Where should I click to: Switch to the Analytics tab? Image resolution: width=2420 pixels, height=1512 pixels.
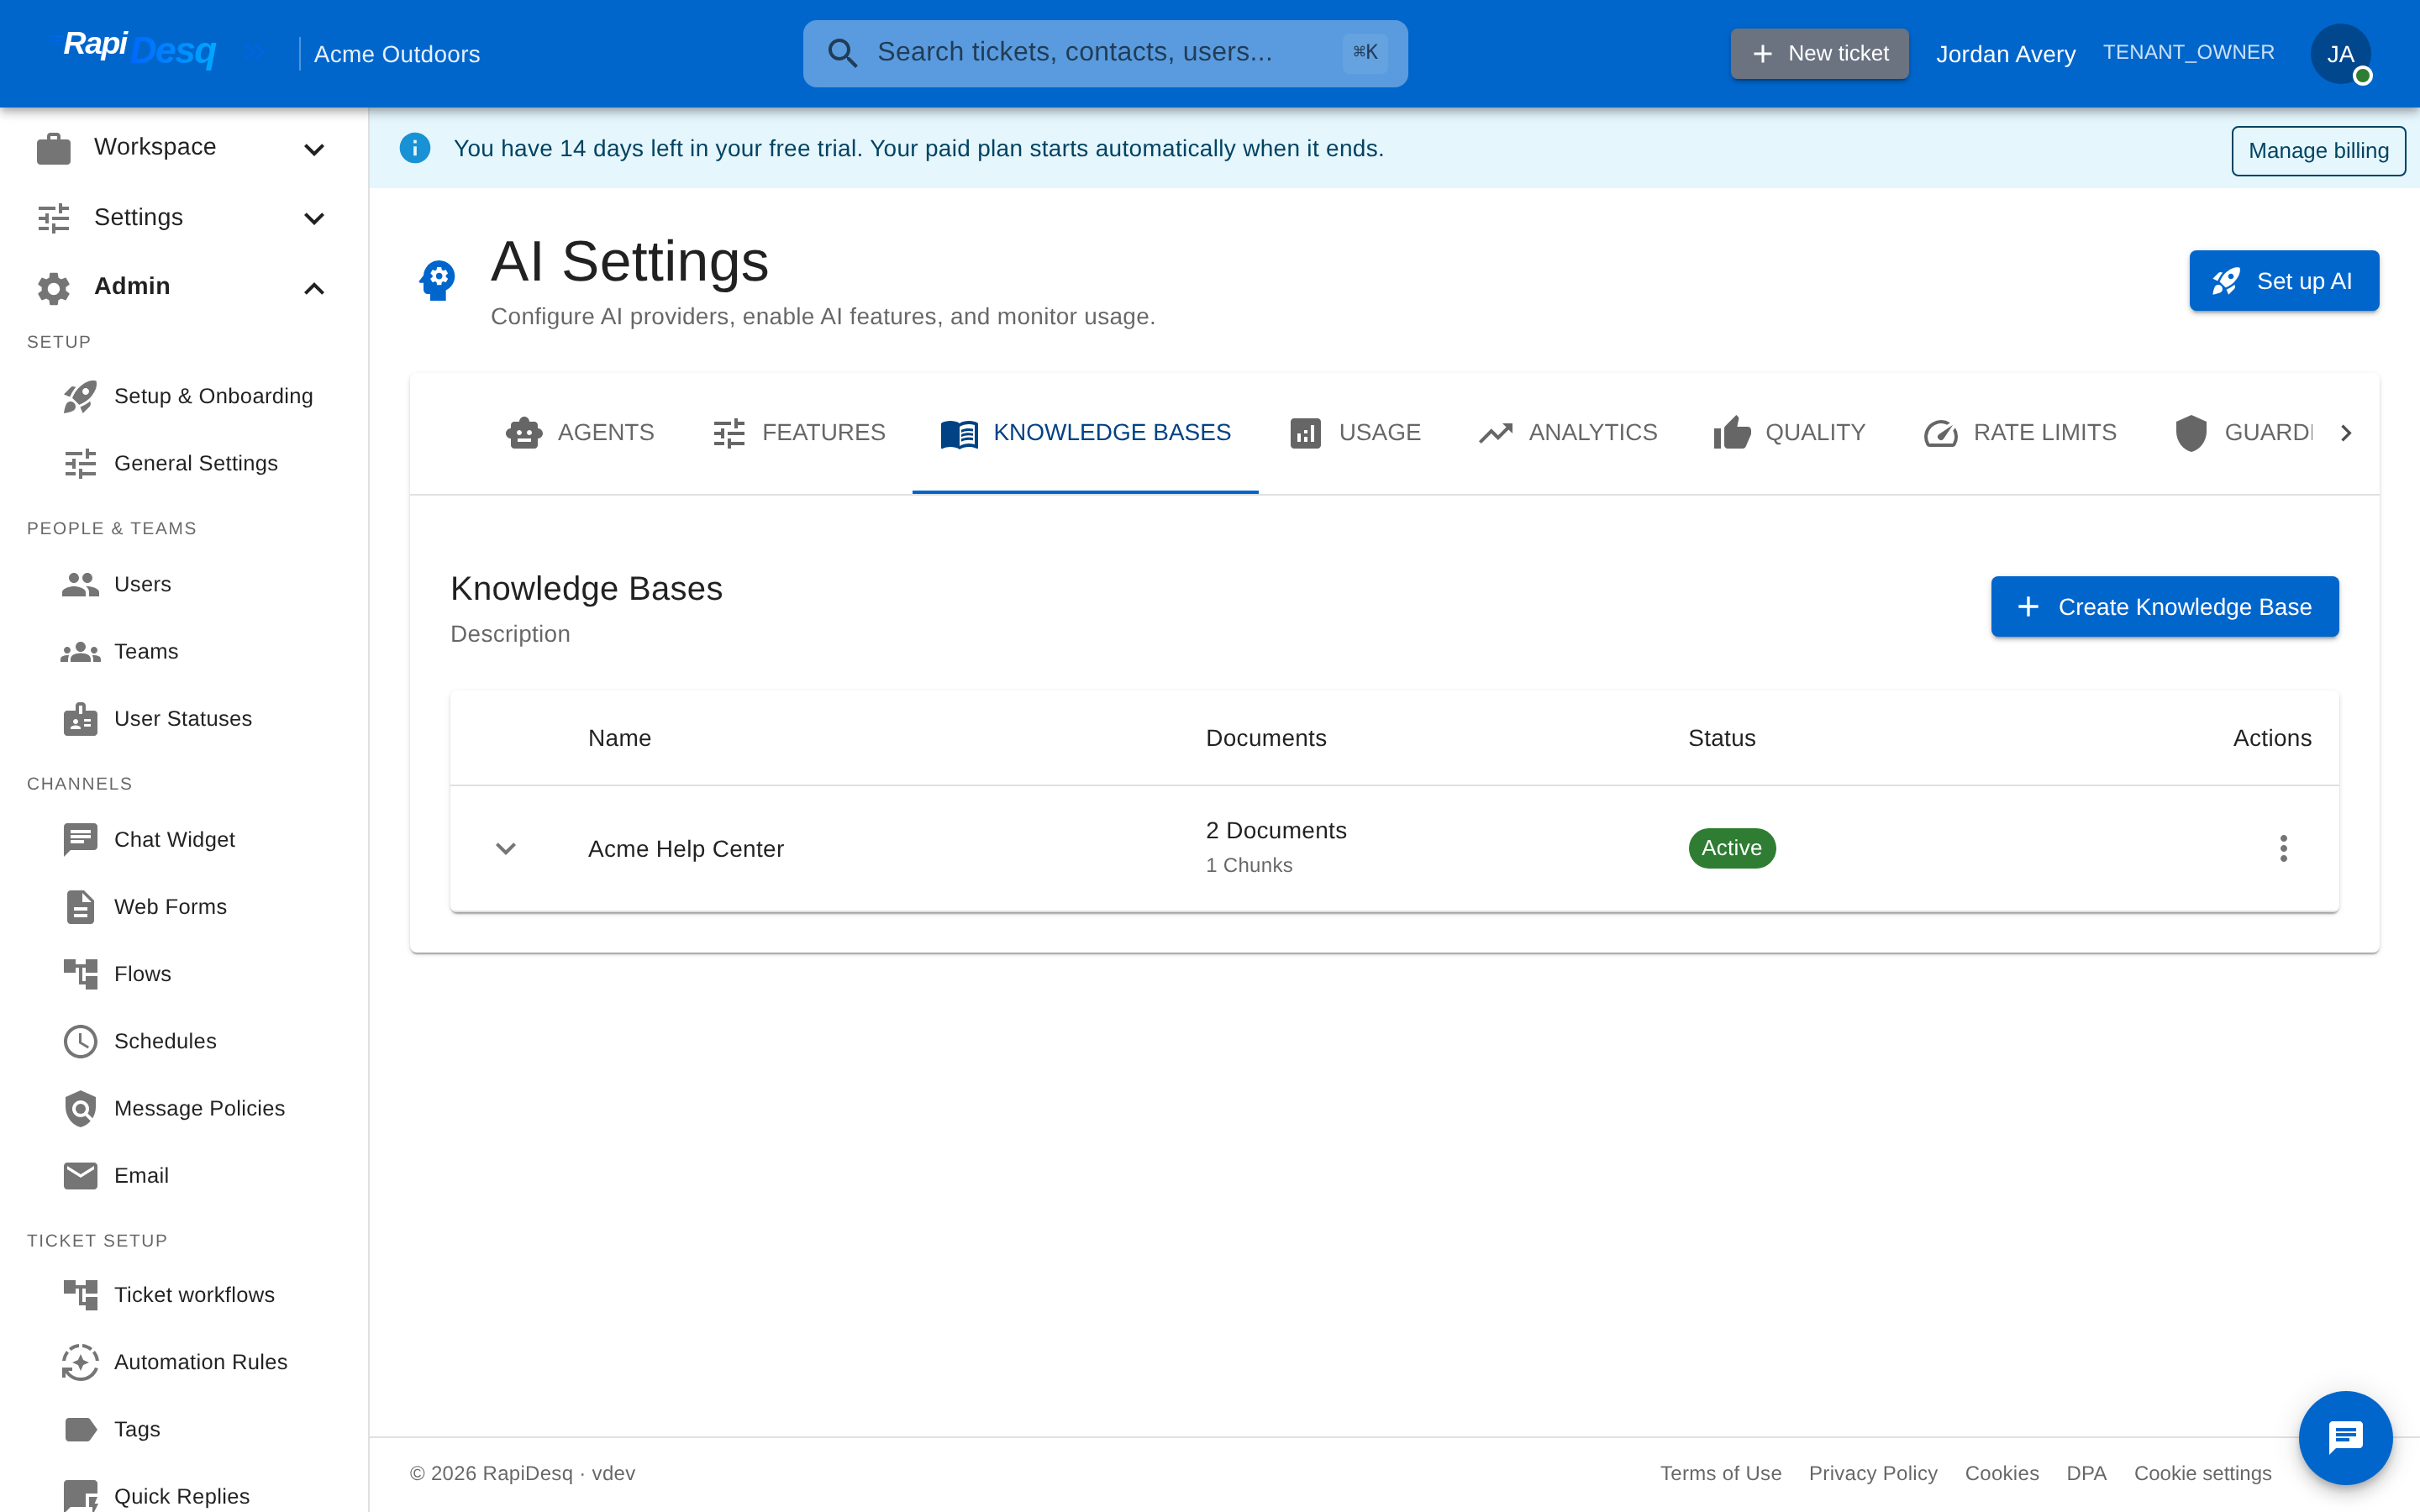pyautogui.click(x=1567, y=433)
